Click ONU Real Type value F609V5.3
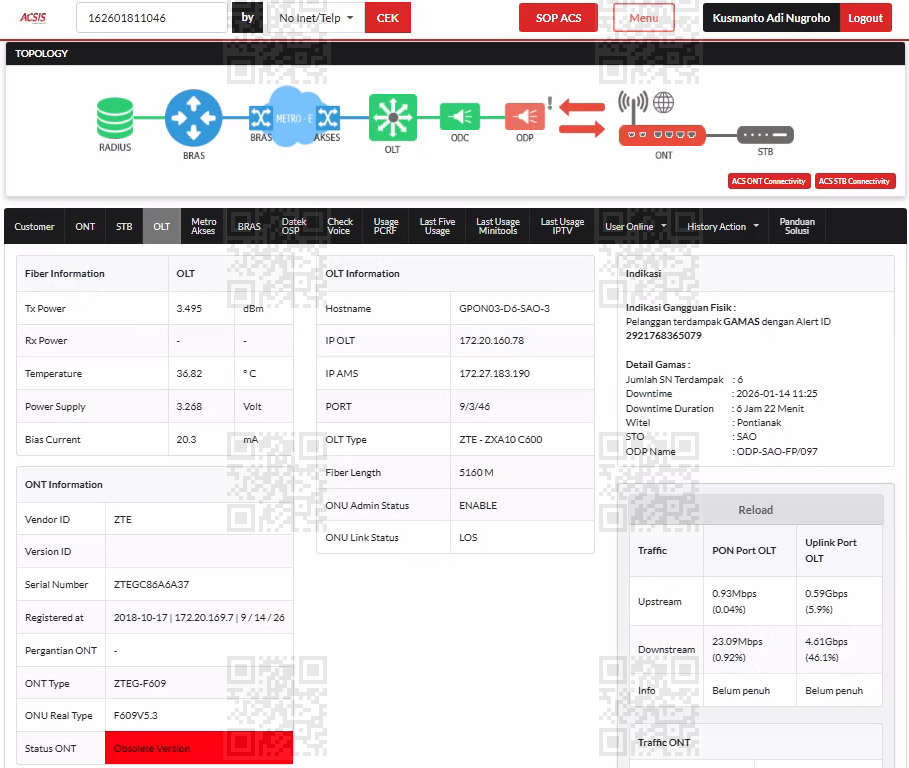The image size is (909, 768). coord(136,716)
